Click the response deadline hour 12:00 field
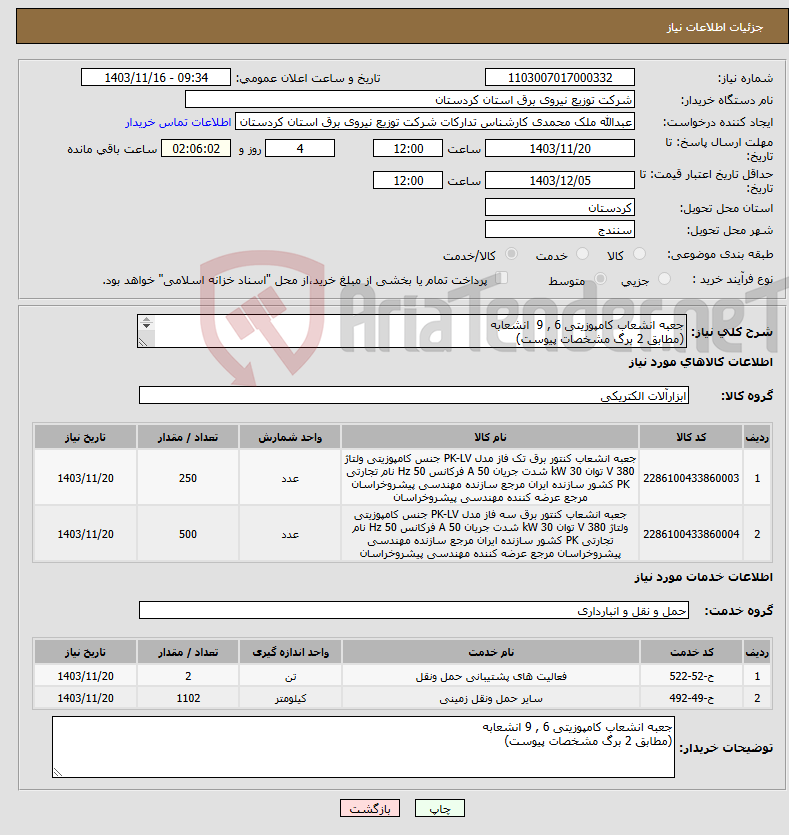This screenshot has height=835, width=789. [x=408, y=149]
